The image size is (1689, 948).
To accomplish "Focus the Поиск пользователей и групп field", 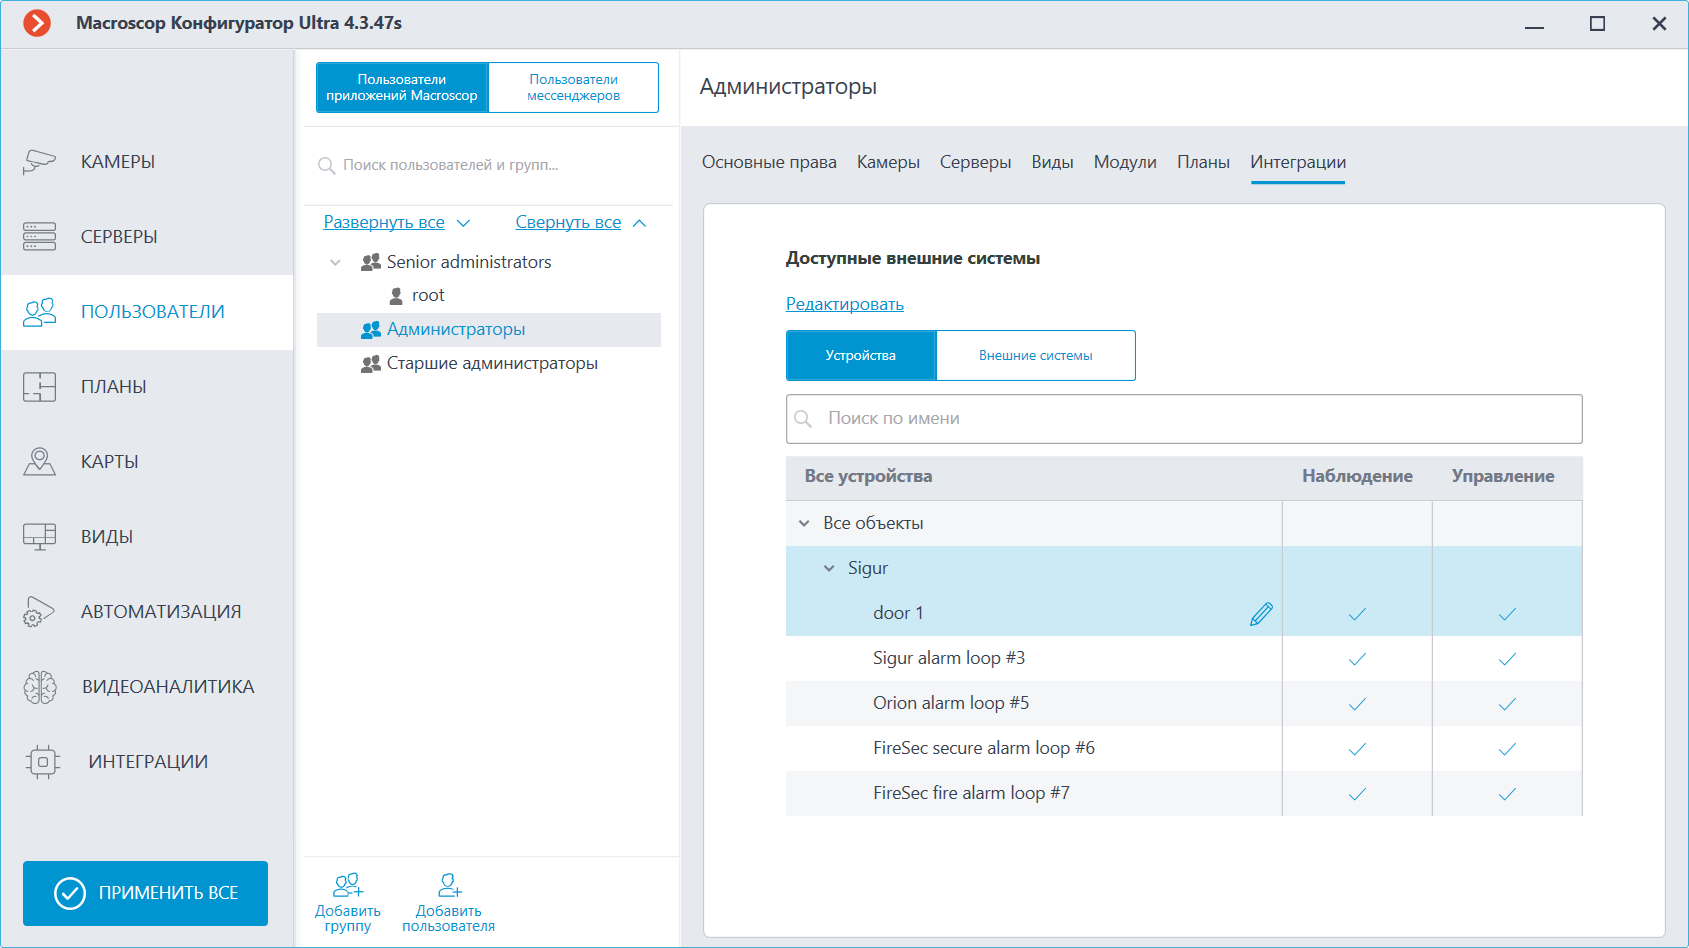I will tap(488, 165).
